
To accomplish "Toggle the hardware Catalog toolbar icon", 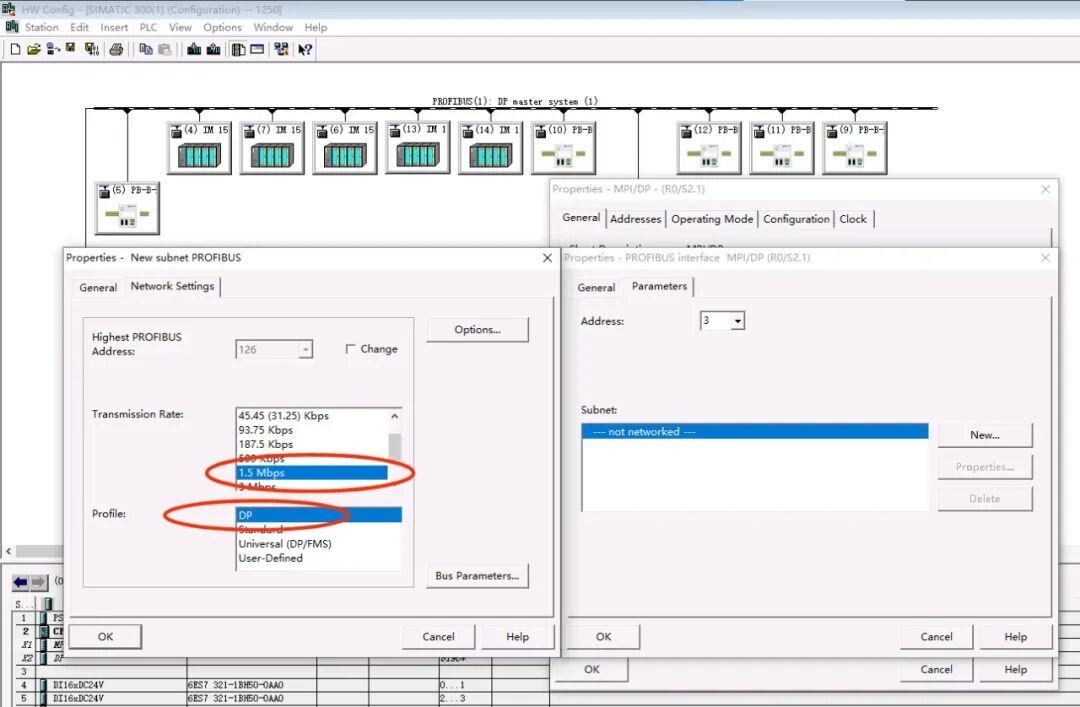I will (x=238, y=49).
